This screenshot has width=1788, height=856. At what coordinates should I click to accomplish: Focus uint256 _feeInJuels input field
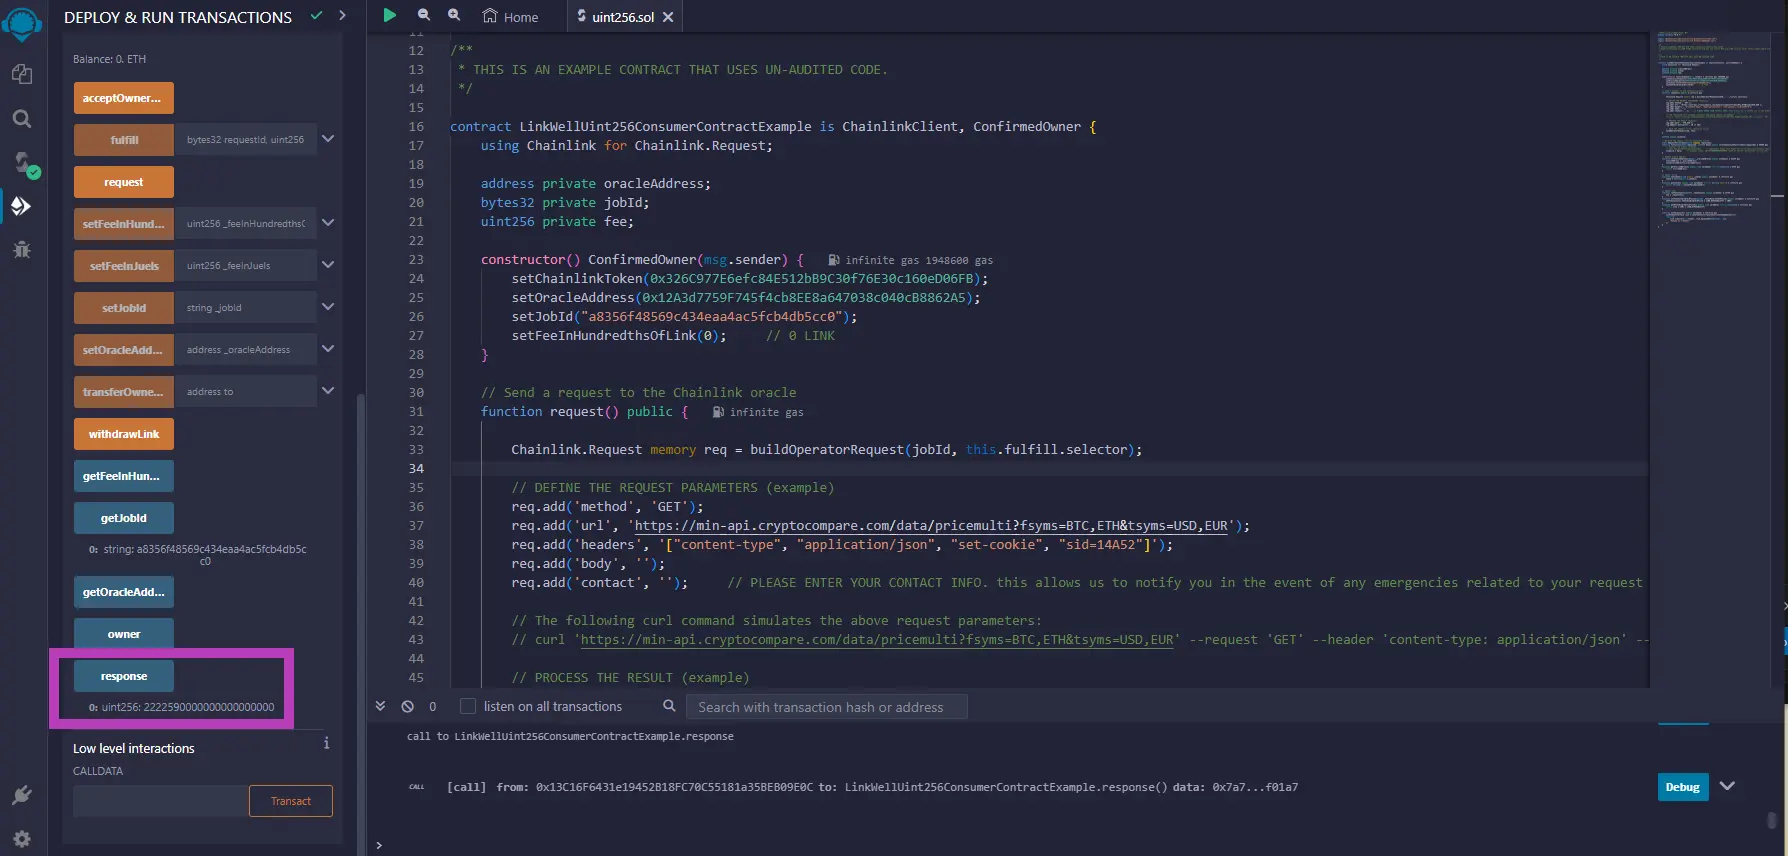pos(246,266)
